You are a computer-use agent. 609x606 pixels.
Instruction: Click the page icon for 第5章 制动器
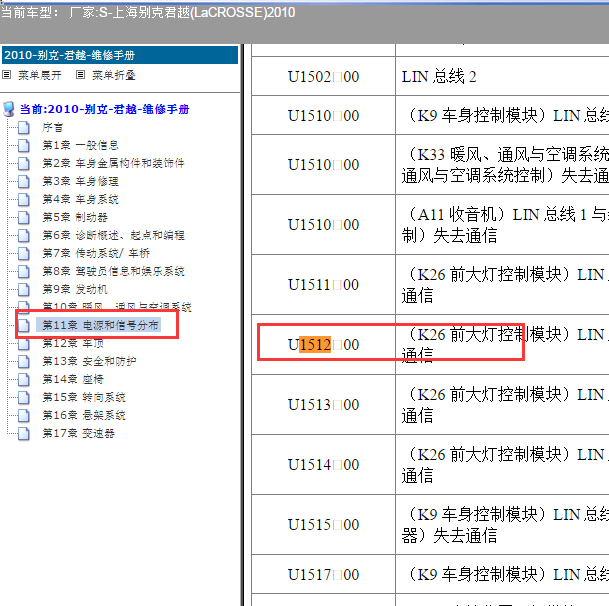click(x=24, y=217)
